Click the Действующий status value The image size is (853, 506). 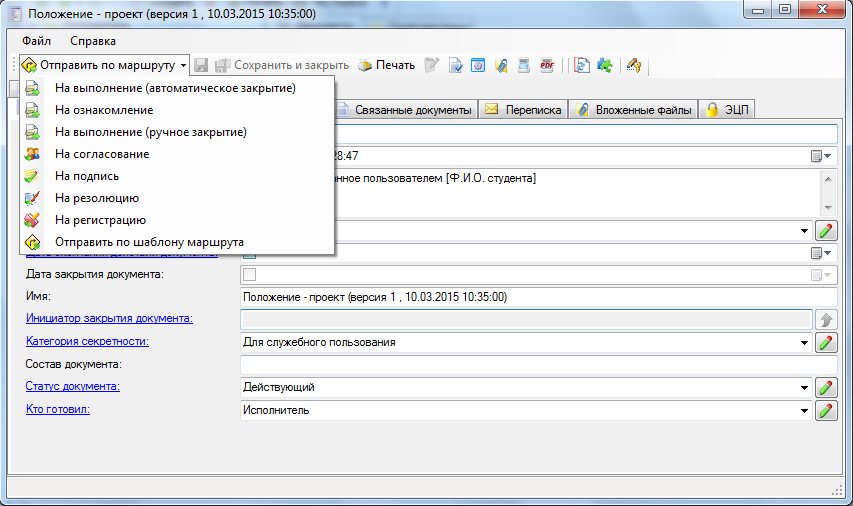[x=279, y=387]
